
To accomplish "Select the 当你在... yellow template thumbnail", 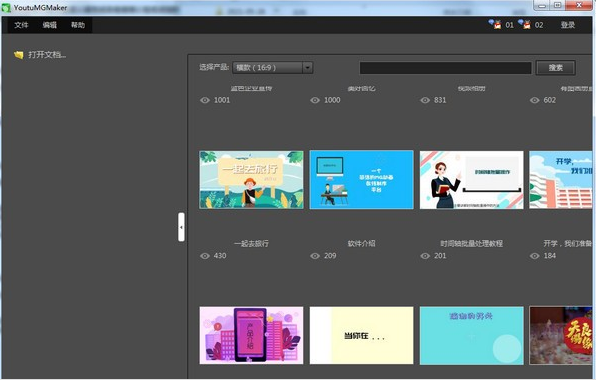I will [x=361, y=336].
